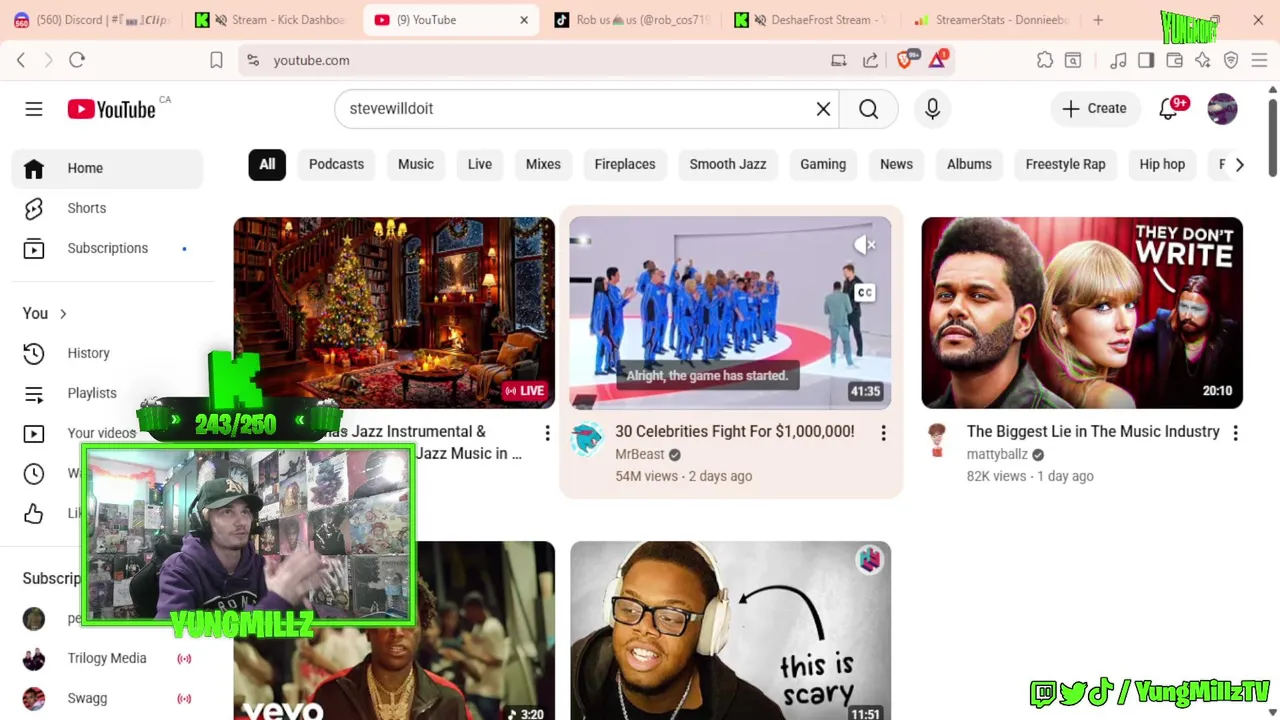Image resolution: width=1280 pixels, height=720 pixels.
Task: Show more filter chips with the right arrow
Action: tap(1239, 165)
